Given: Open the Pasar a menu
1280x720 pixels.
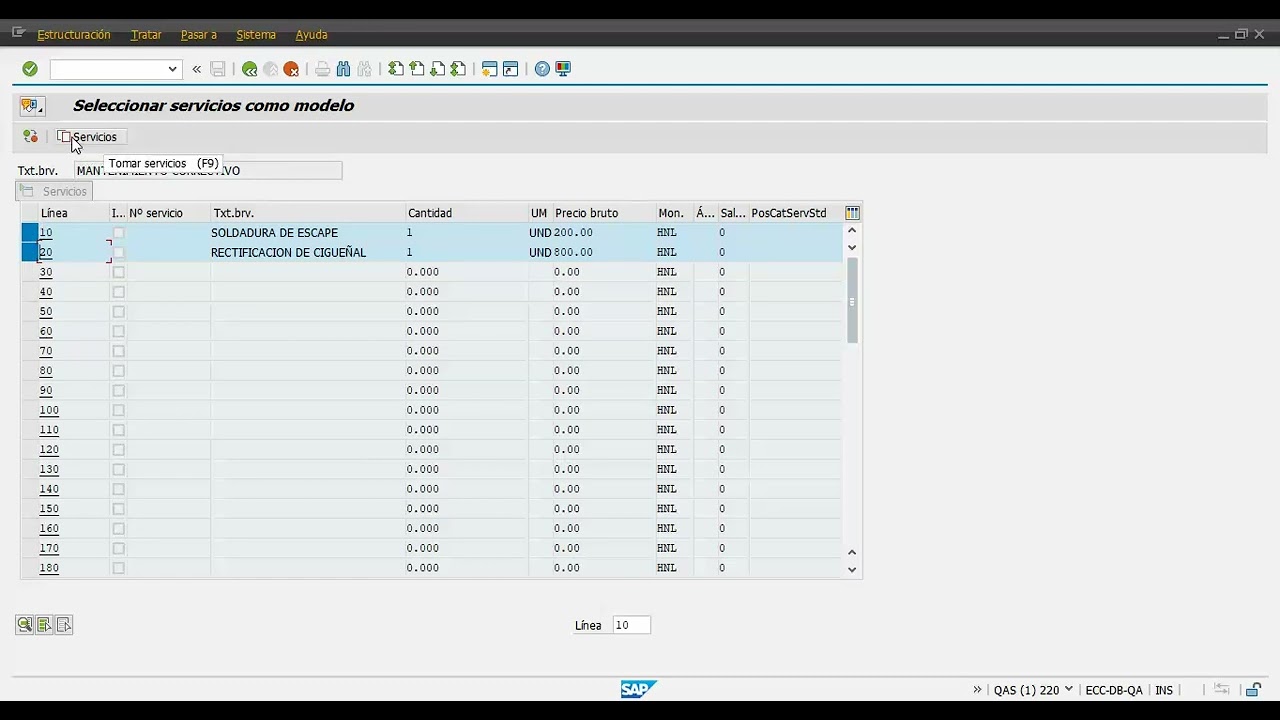Looking at the screenshot, I should tap(198, 34).
